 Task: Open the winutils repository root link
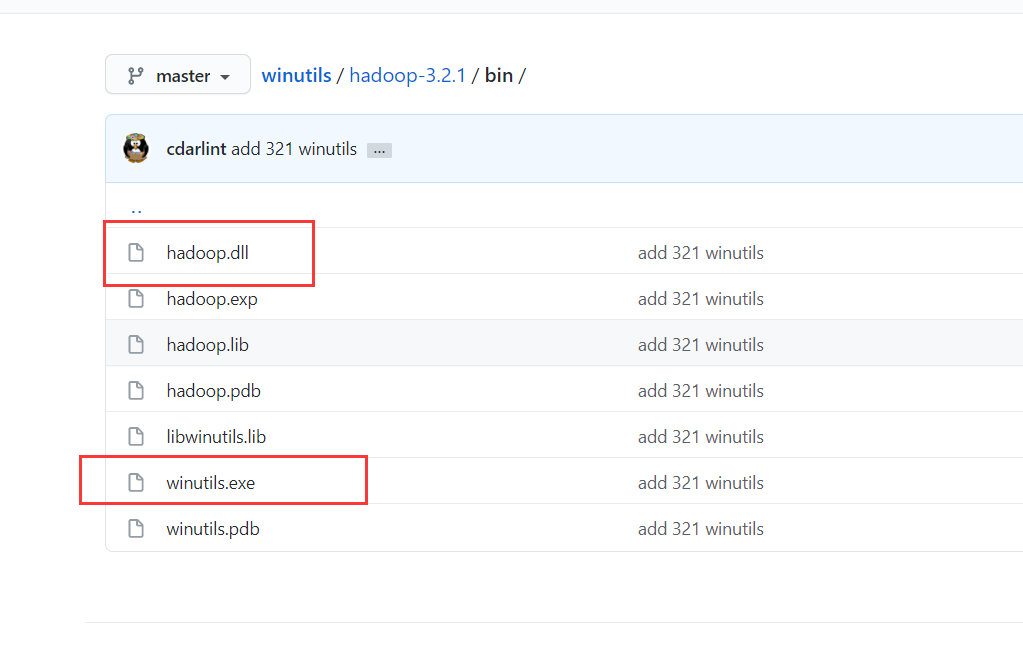click(x=296, y=74)
